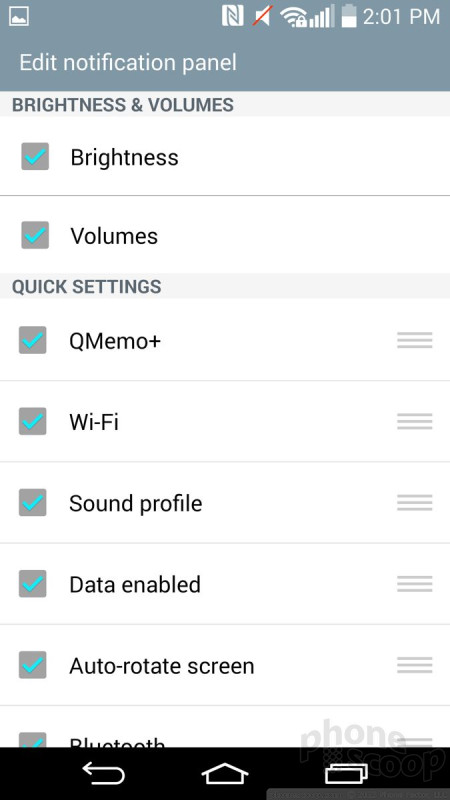Image resolution: width=450 pixels, height=800 pixels.
Task: Tap the picture notification icon in status bar
Action: (x=19, y=16)
